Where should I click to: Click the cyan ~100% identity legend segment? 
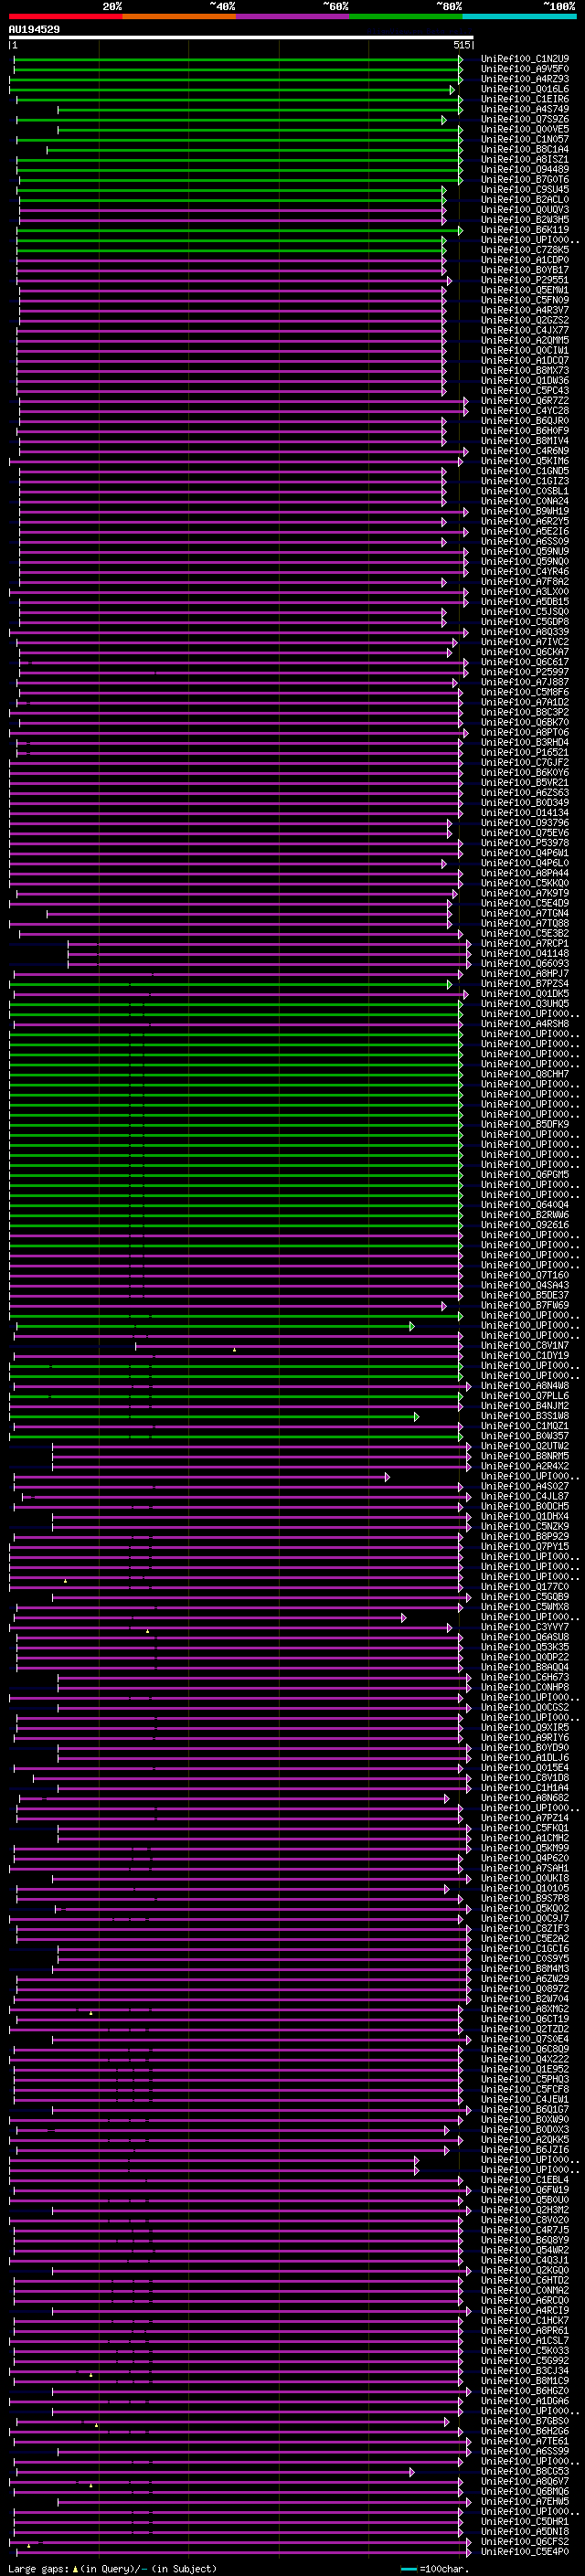pyautogui.click(x=519, y=16)
